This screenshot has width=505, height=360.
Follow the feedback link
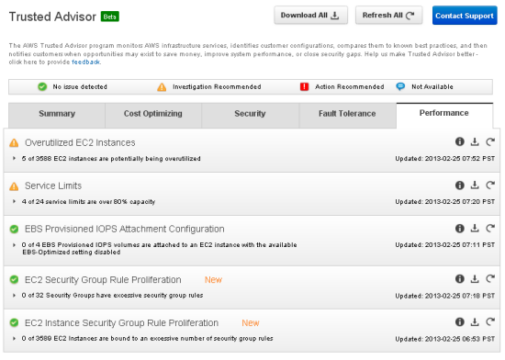(x=86, y=62)
